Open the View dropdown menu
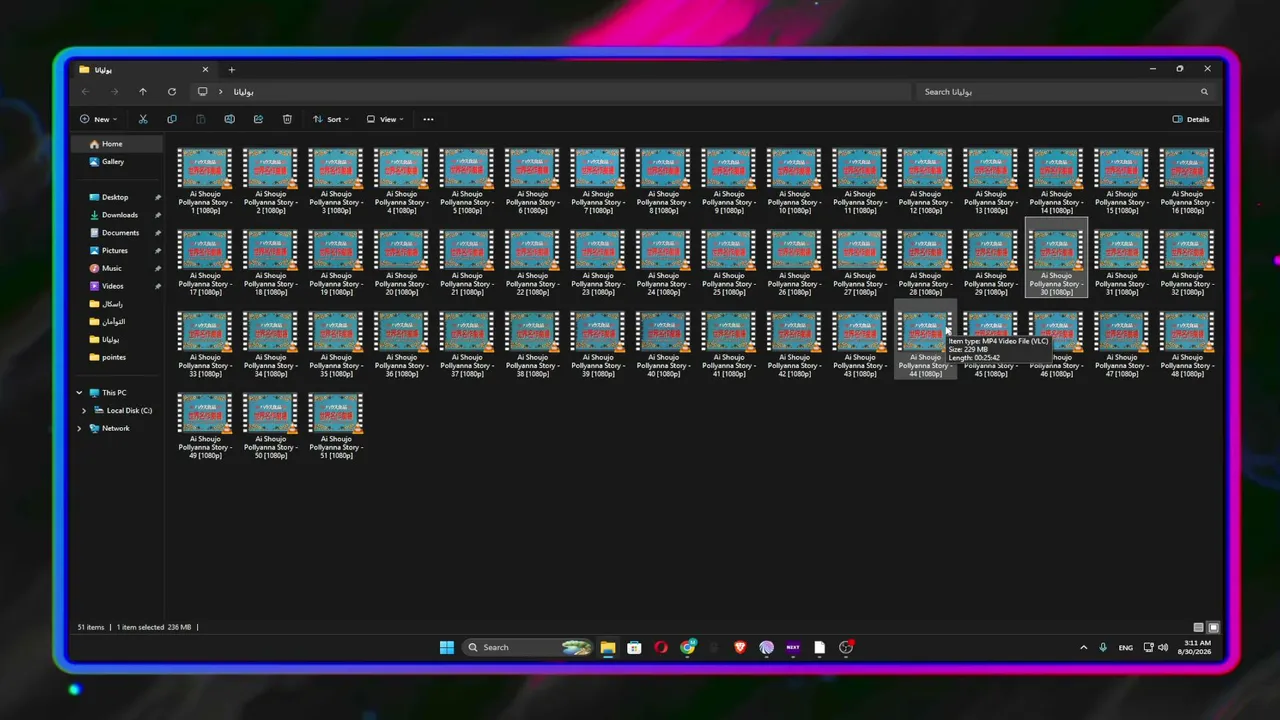Image resolution: width=1280 pixels, height=720 pixels. point(385,119)
